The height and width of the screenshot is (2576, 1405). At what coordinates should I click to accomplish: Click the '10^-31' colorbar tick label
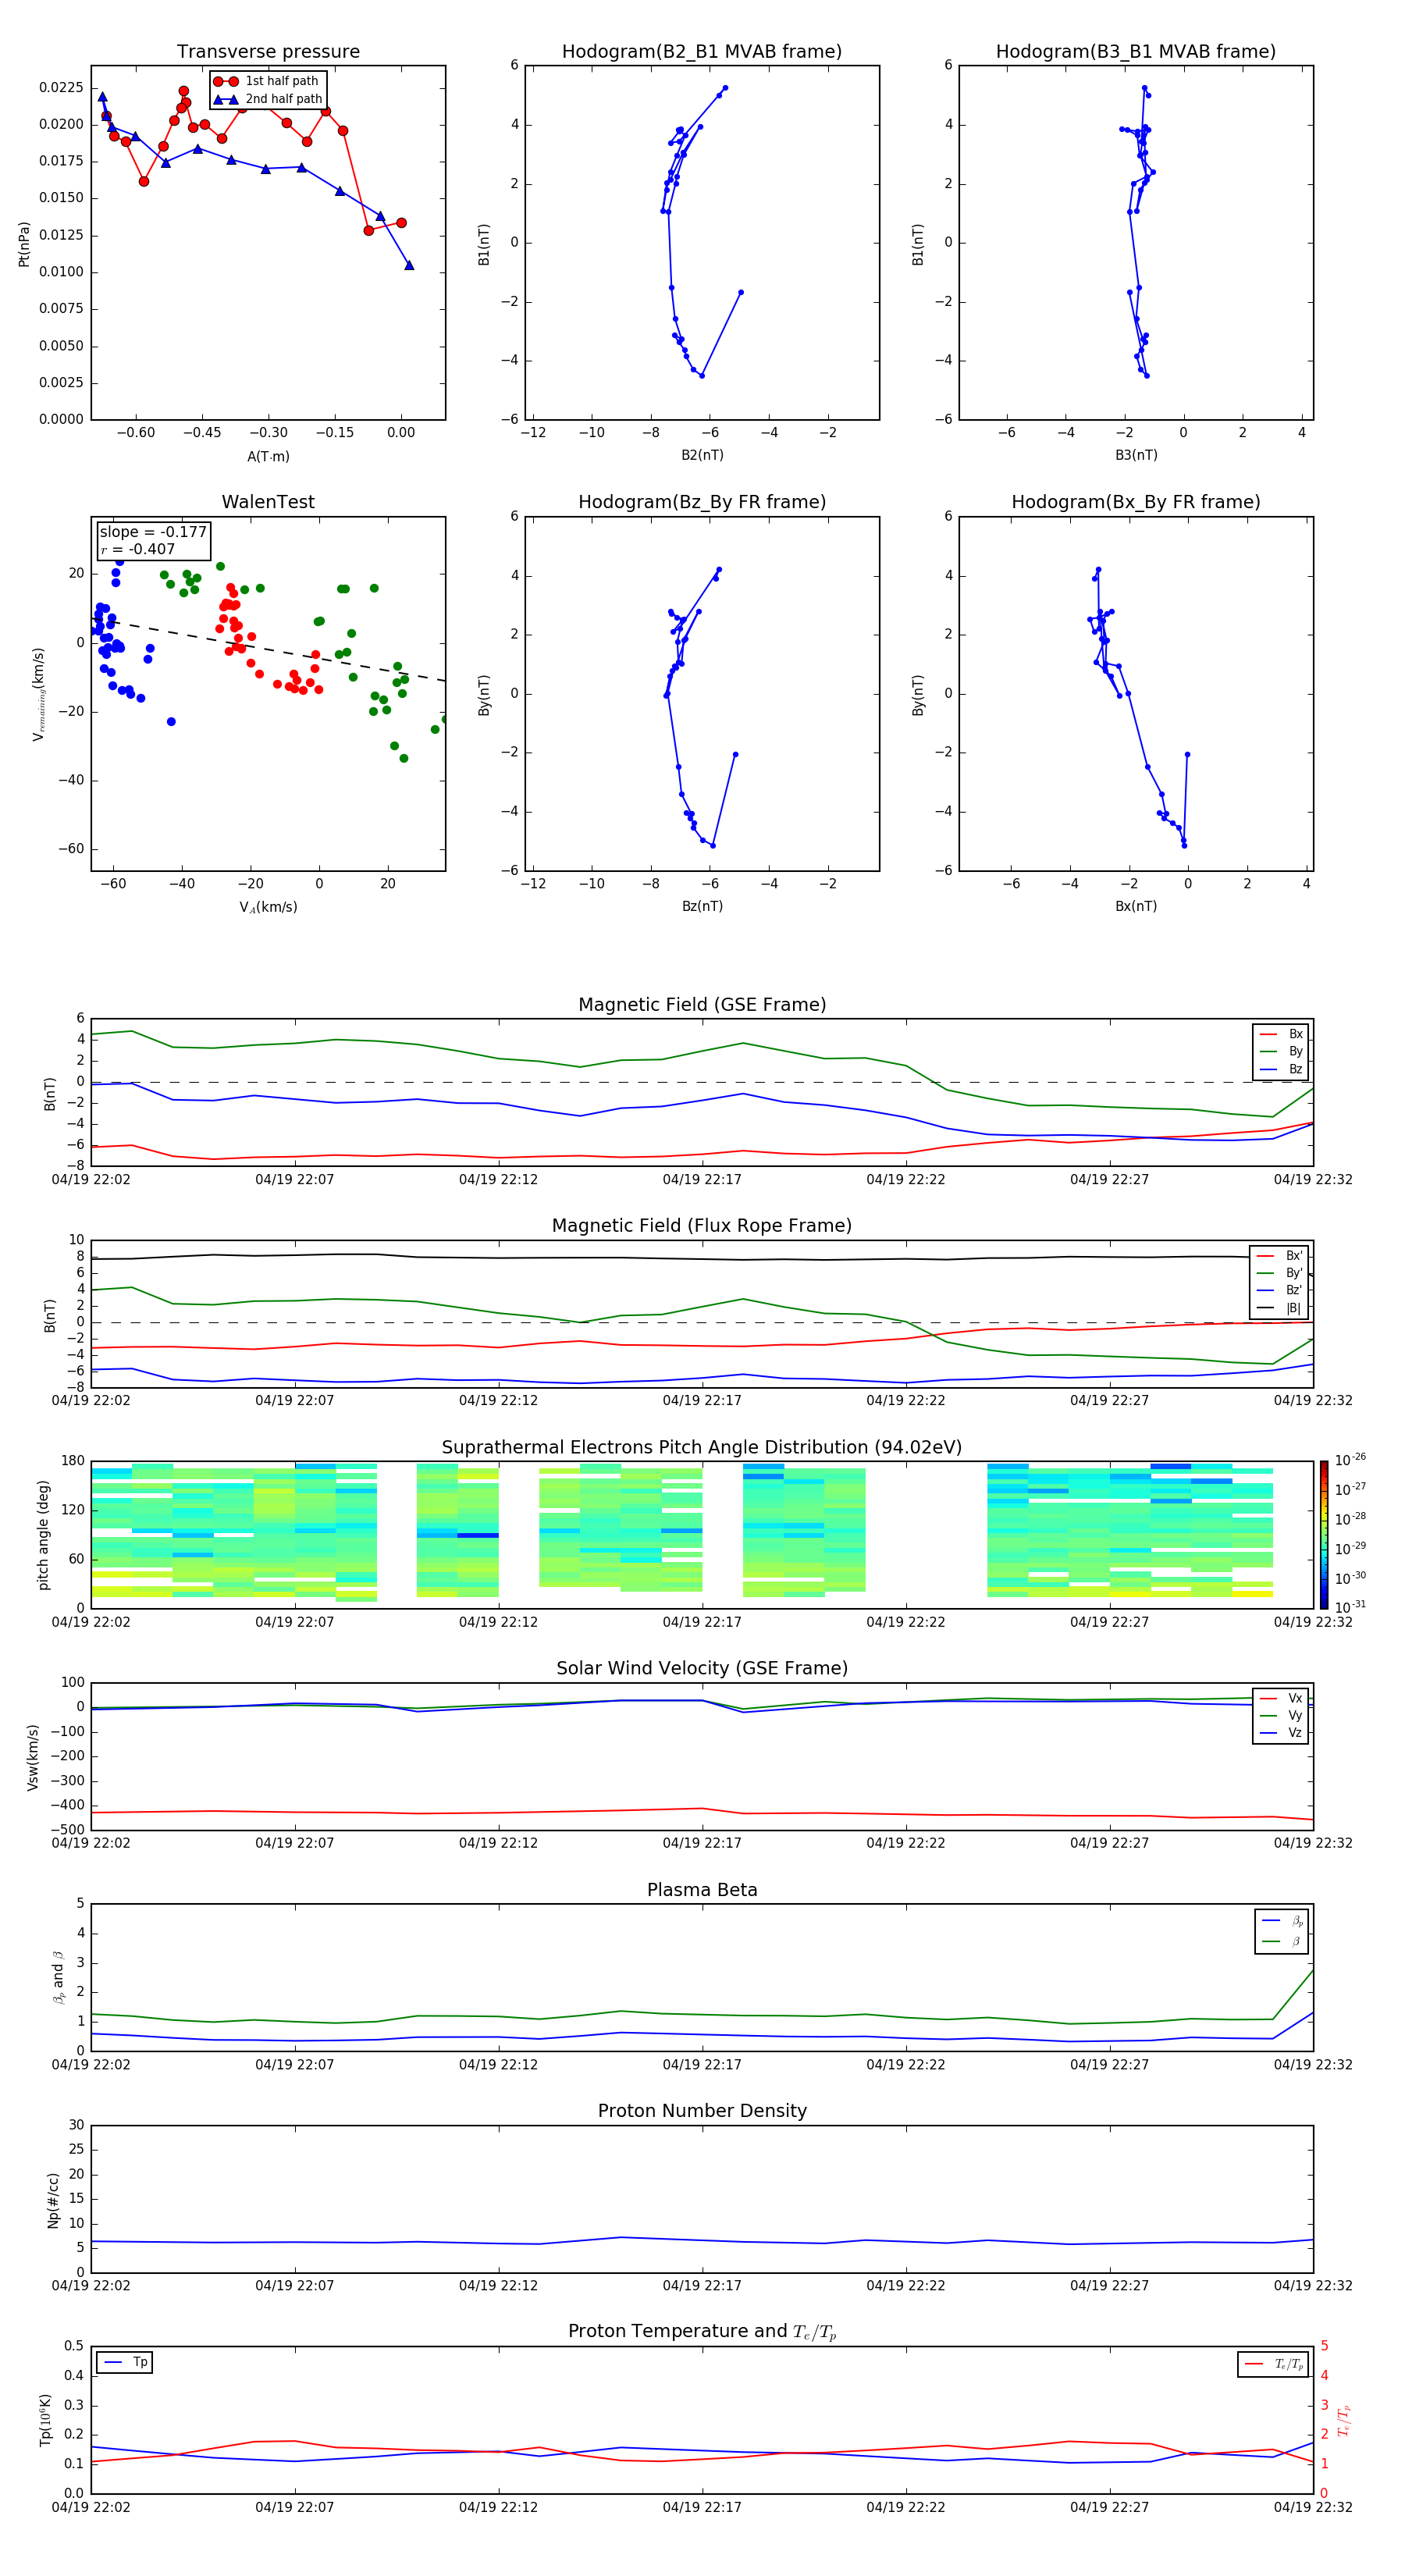1350,1607
